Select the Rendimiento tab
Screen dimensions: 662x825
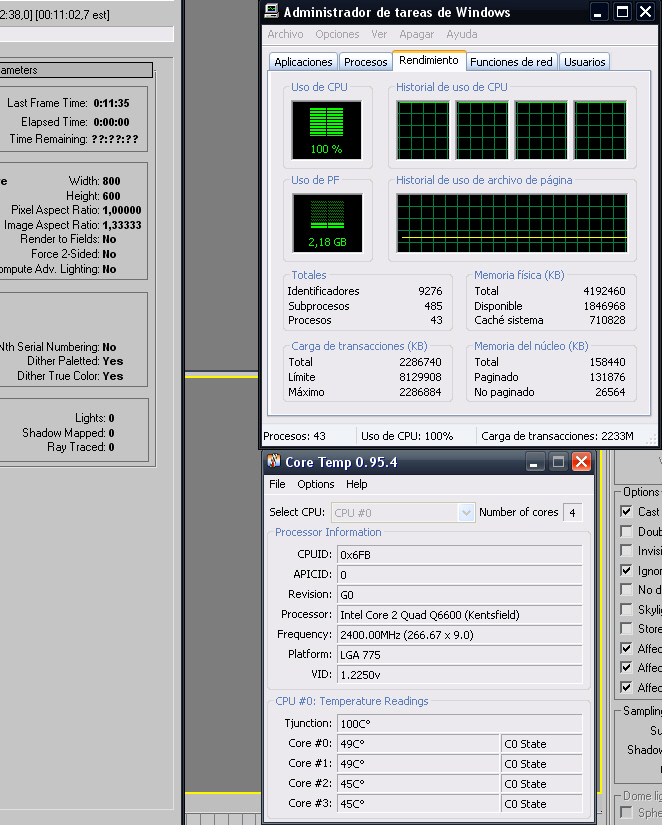pyautogui.click(x=429, y=61)
